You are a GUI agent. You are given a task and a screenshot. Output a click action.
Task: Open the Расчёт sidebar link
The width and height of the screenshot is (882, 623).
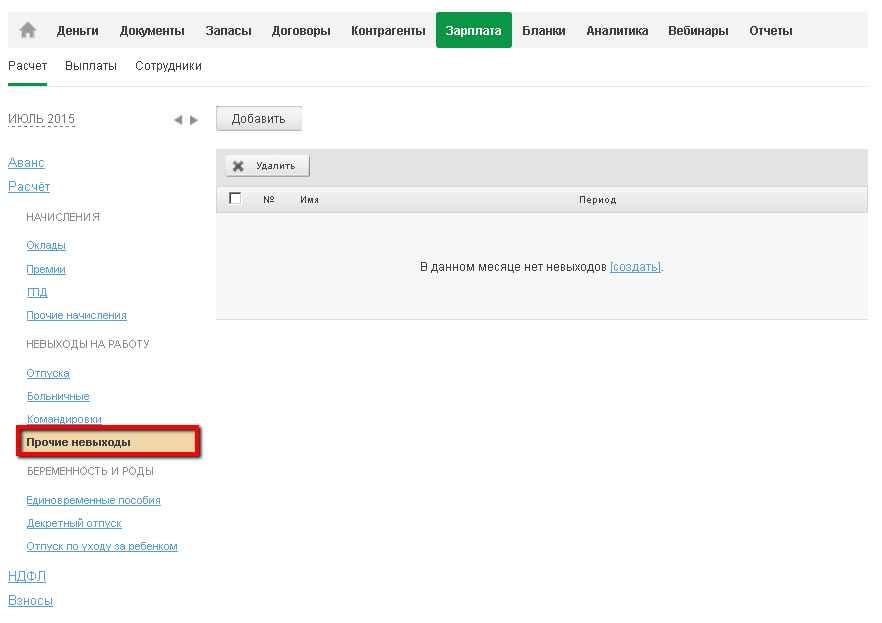(x=29, y=186)
